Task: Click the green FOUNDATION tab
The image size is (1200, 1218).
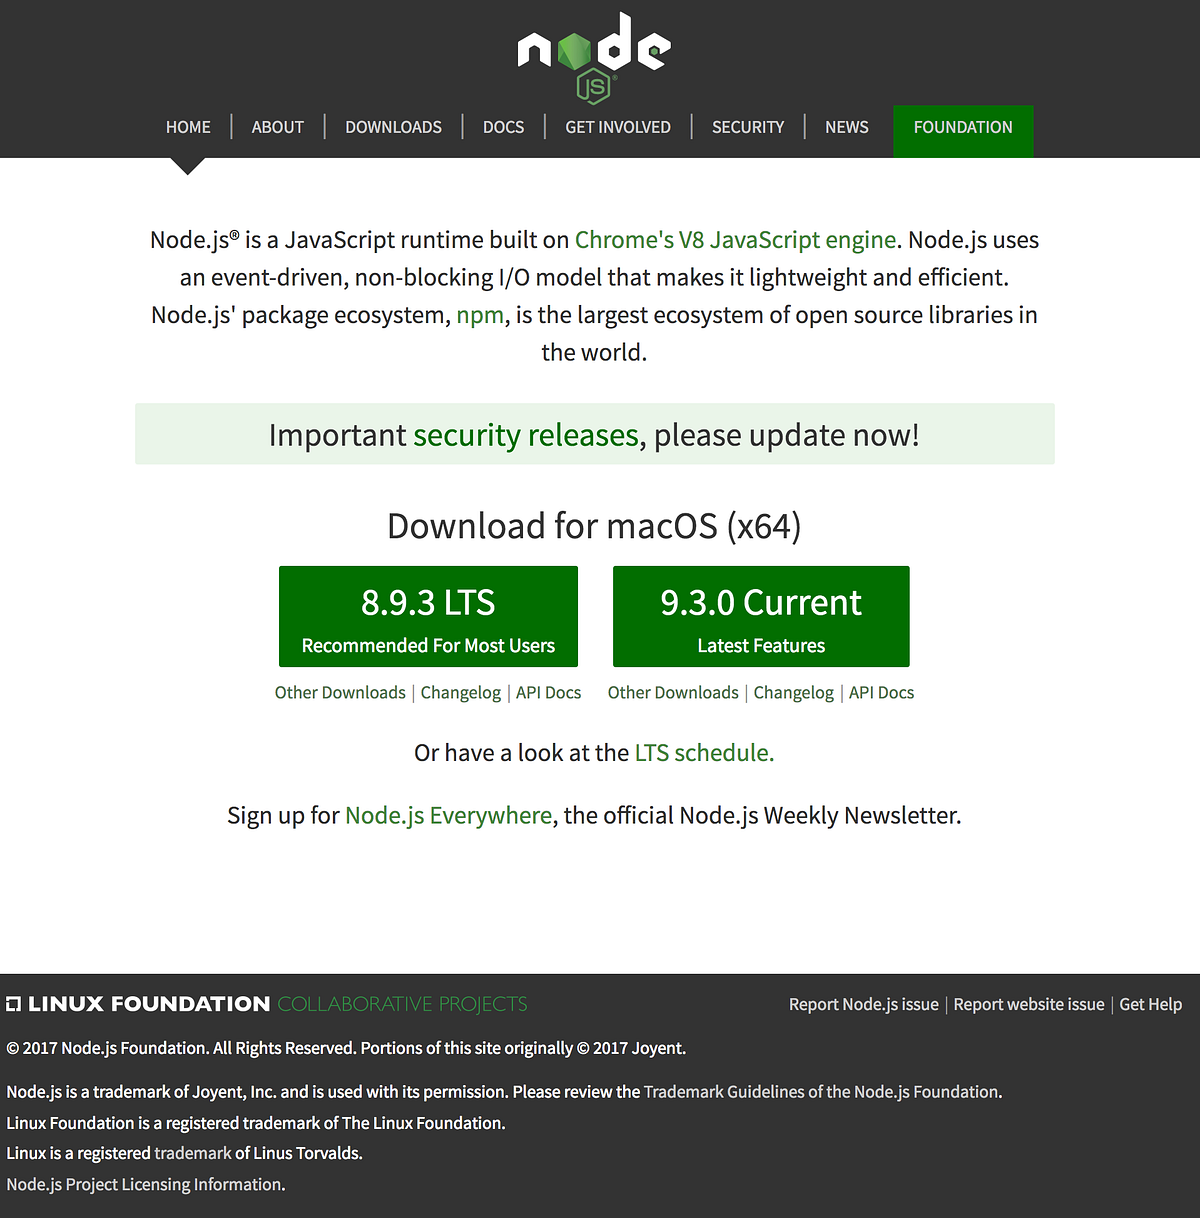Action: click(x=962, y=128)
